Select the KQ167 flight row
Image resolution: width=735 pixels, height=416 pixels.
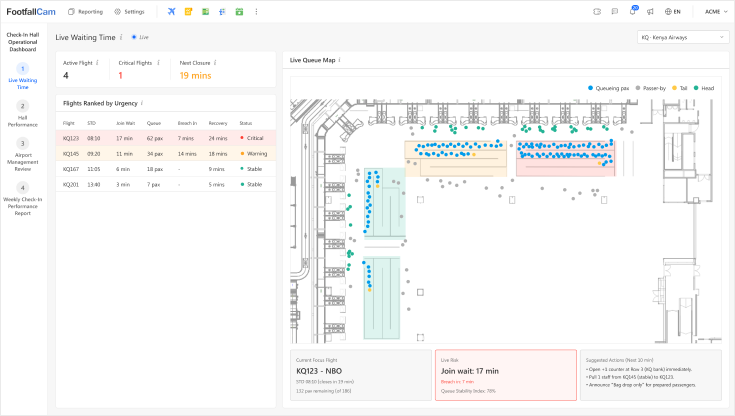click(x=166, y=169)
